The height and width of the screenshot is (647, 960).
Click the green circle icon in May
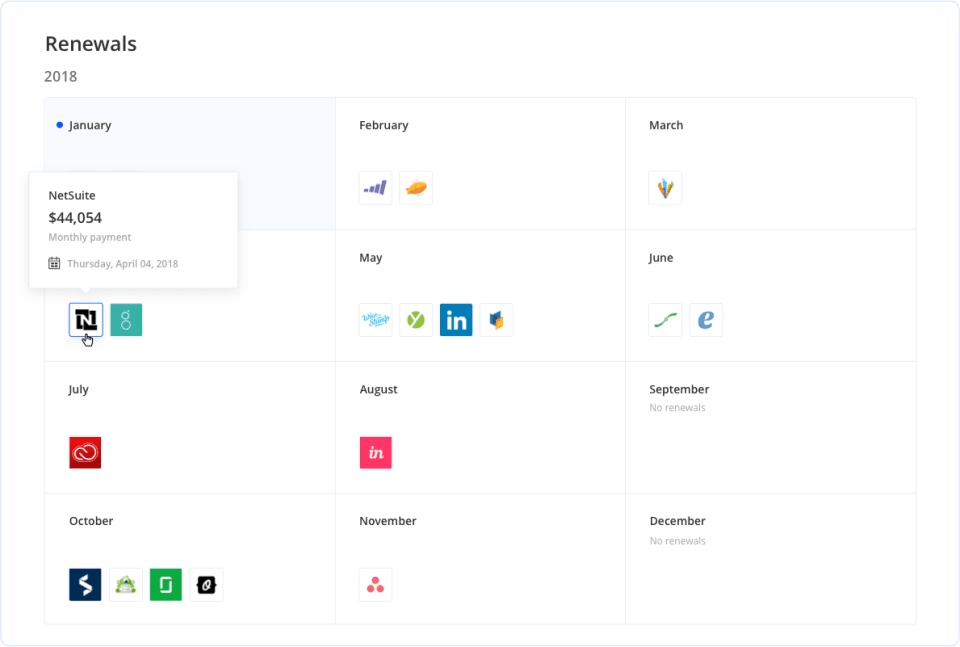pos(416,320)
